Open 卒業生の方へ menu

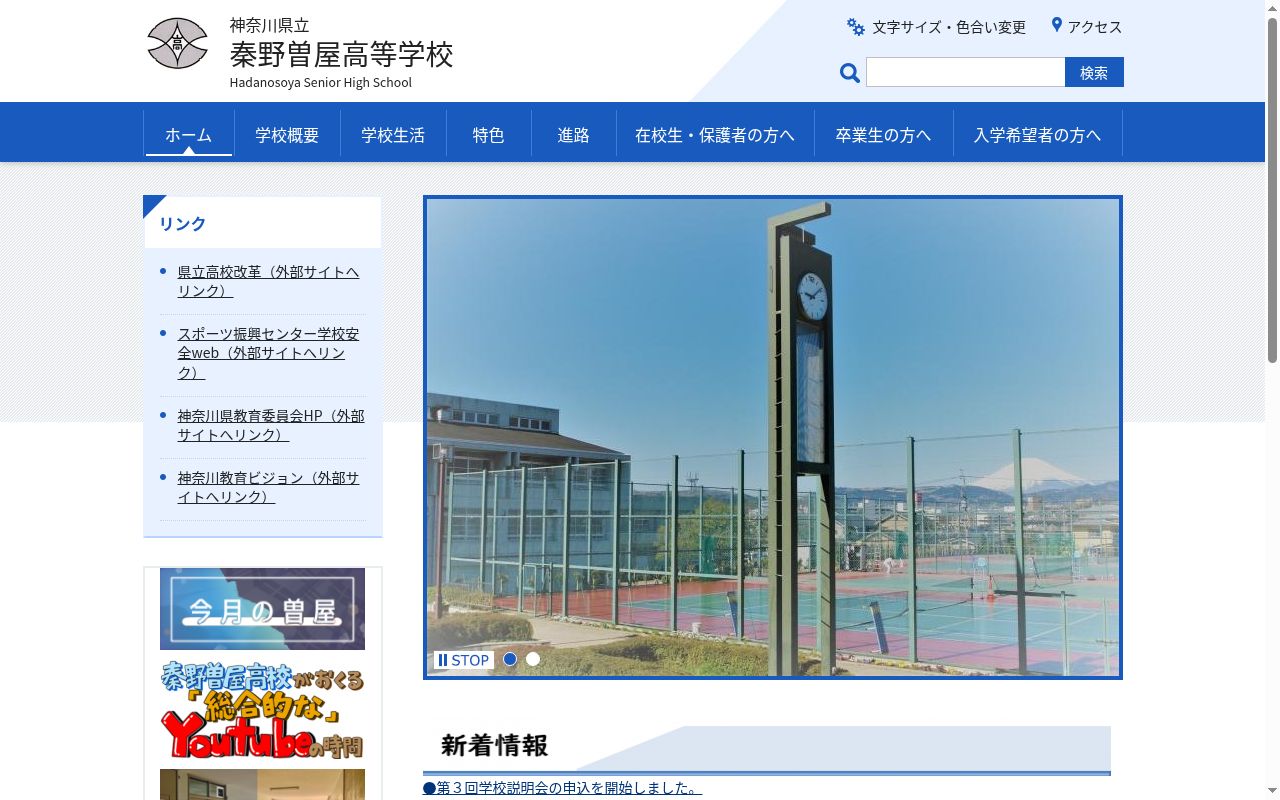pyautogui.click(x=883, y=134)
